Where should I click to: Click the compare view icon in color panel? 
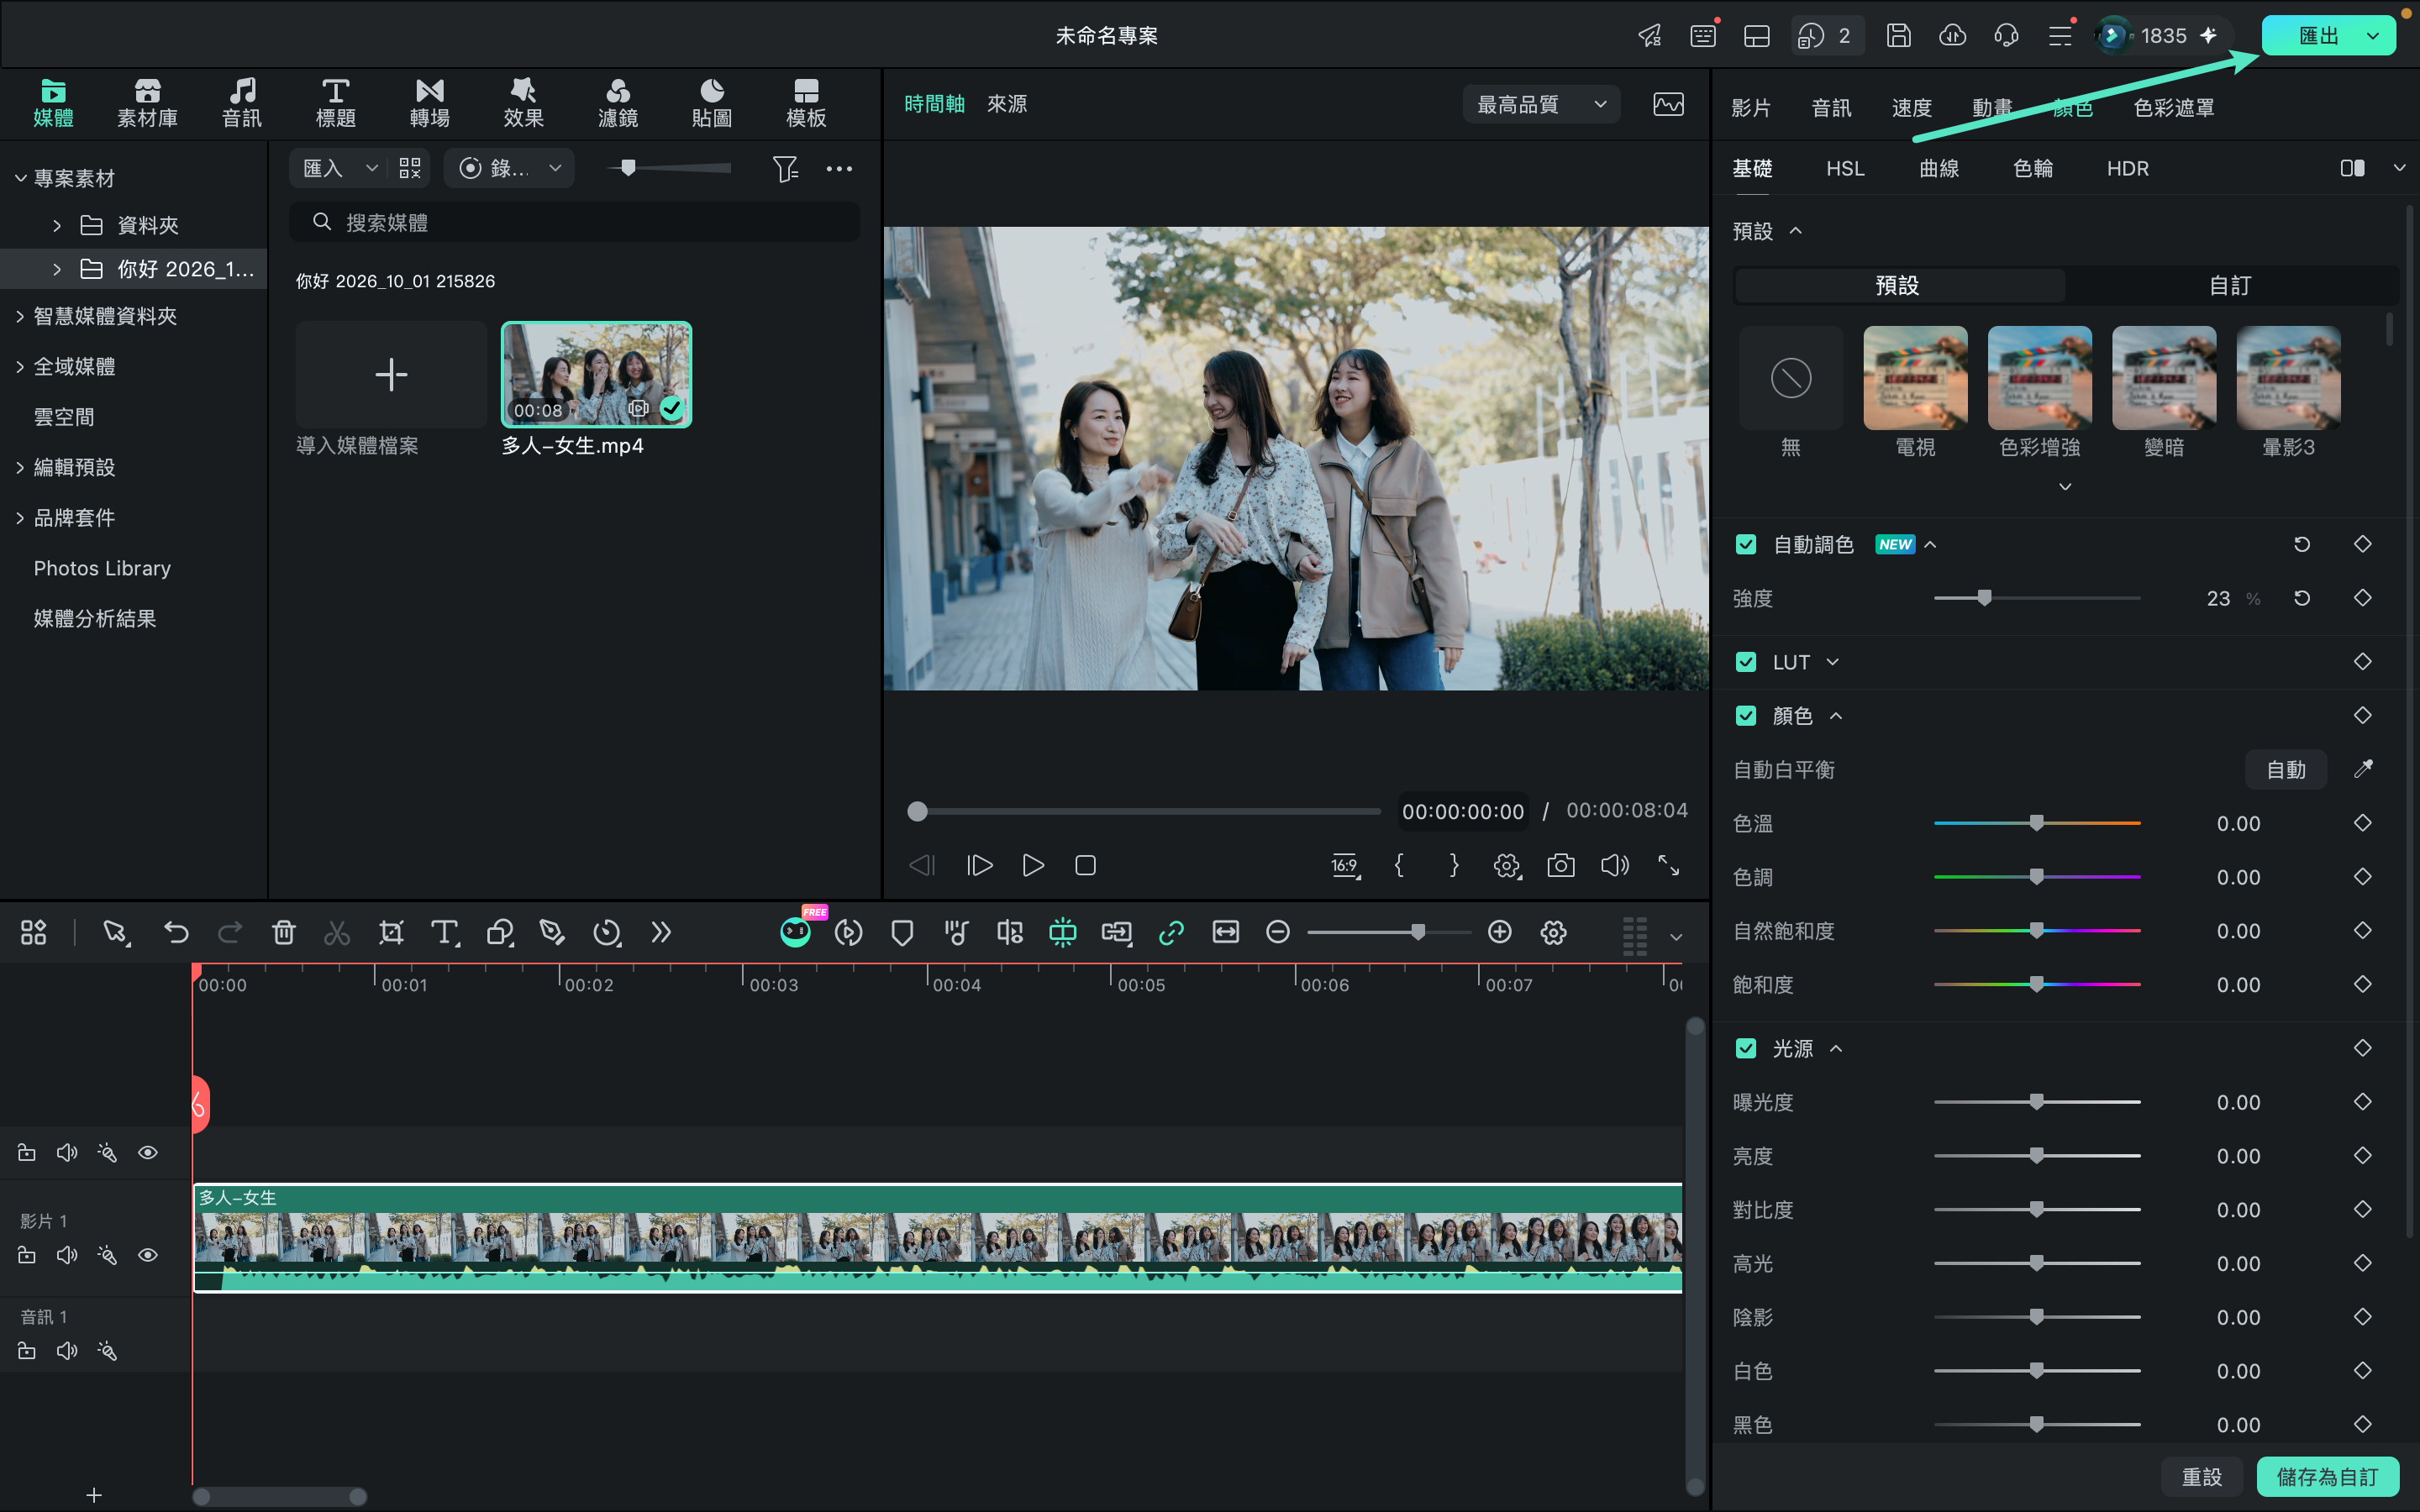click(2352, 168)
